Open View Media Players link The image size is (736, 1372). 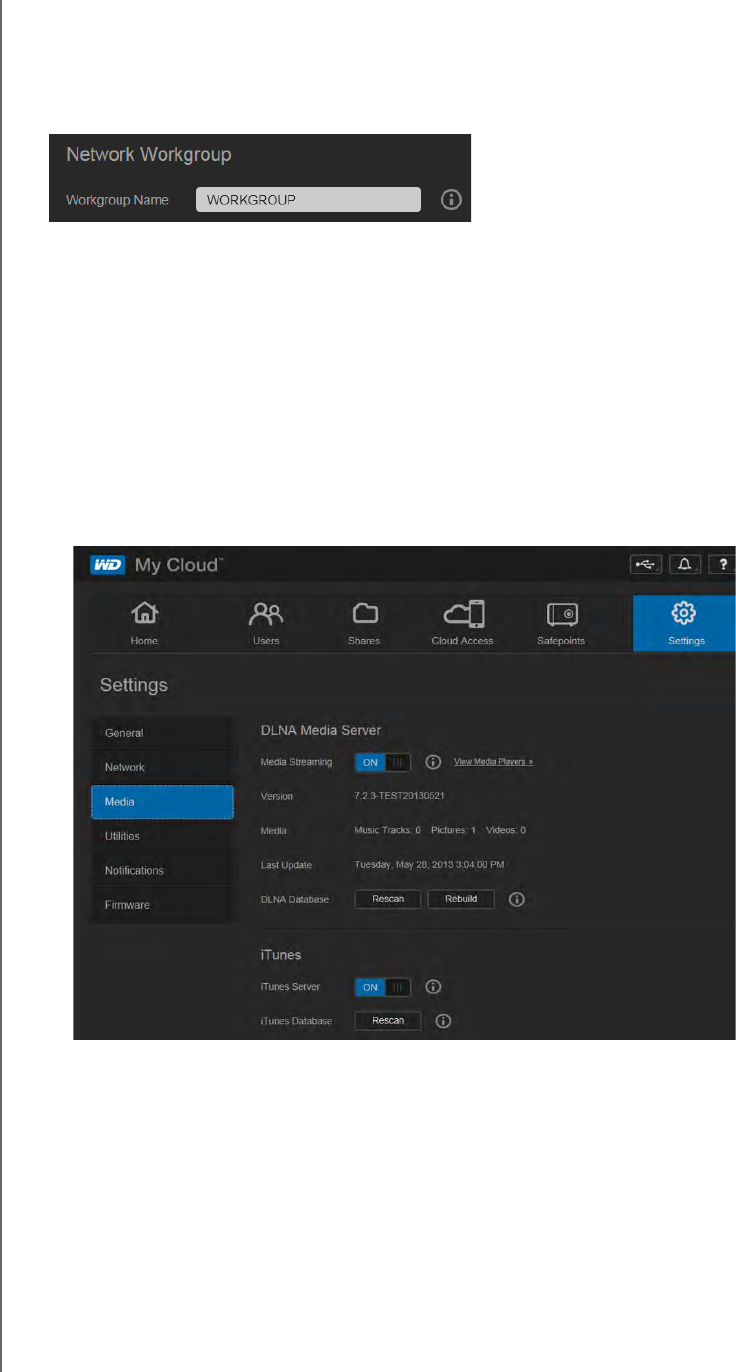click(x=493, y=762)
